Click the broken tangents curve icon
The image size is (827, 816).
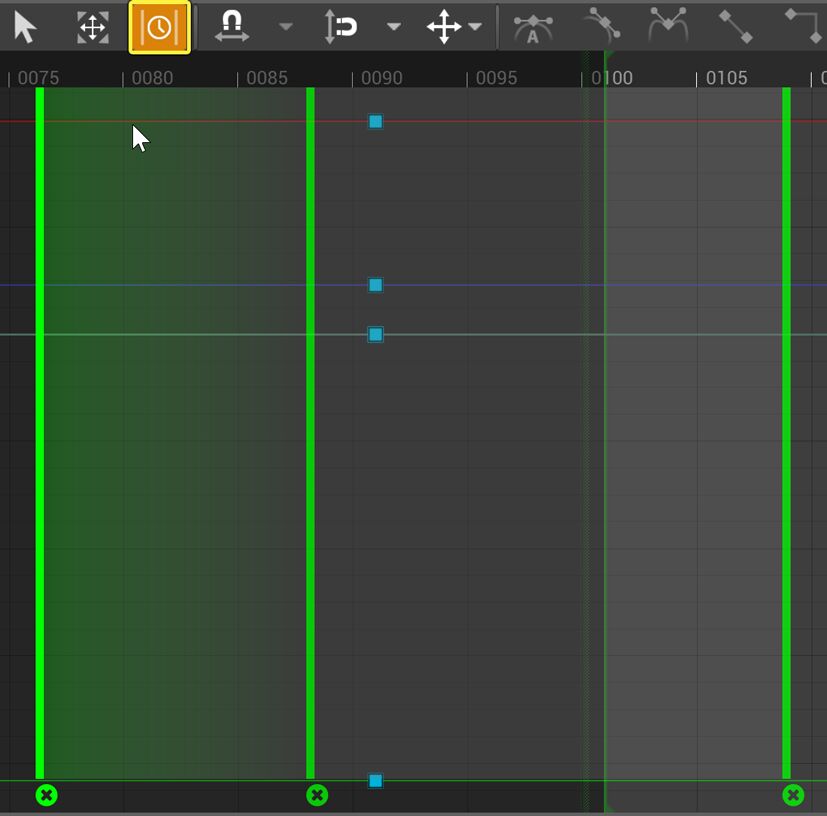click(x=667, y=27)
